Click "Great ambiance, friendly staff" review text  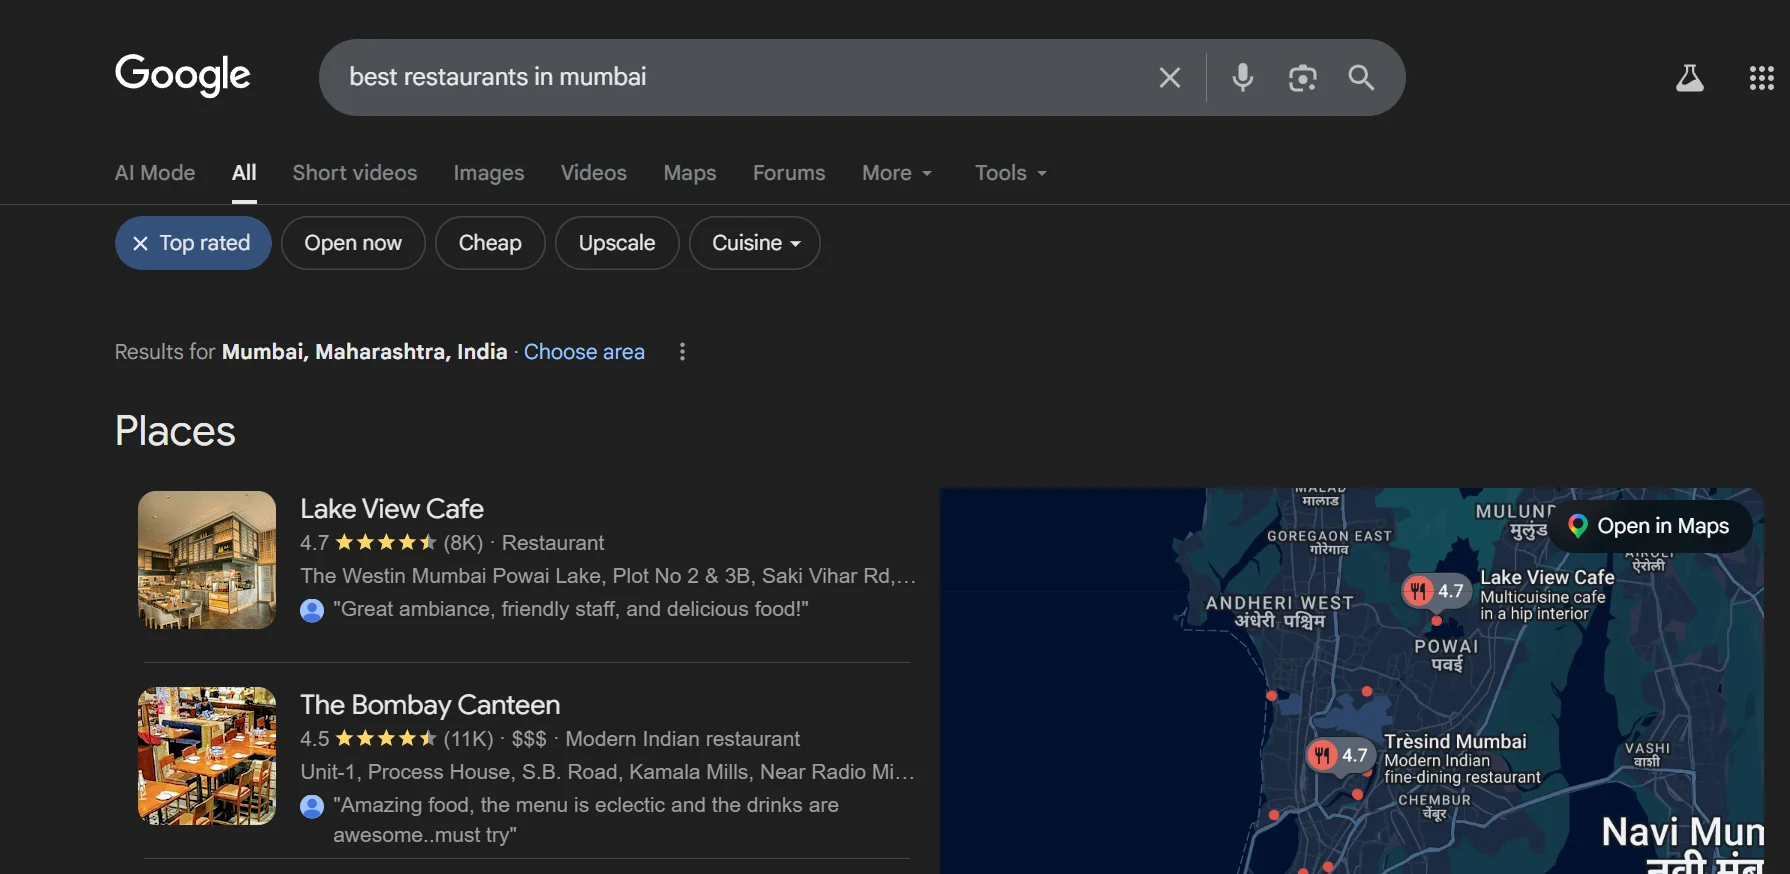(571, 610)
